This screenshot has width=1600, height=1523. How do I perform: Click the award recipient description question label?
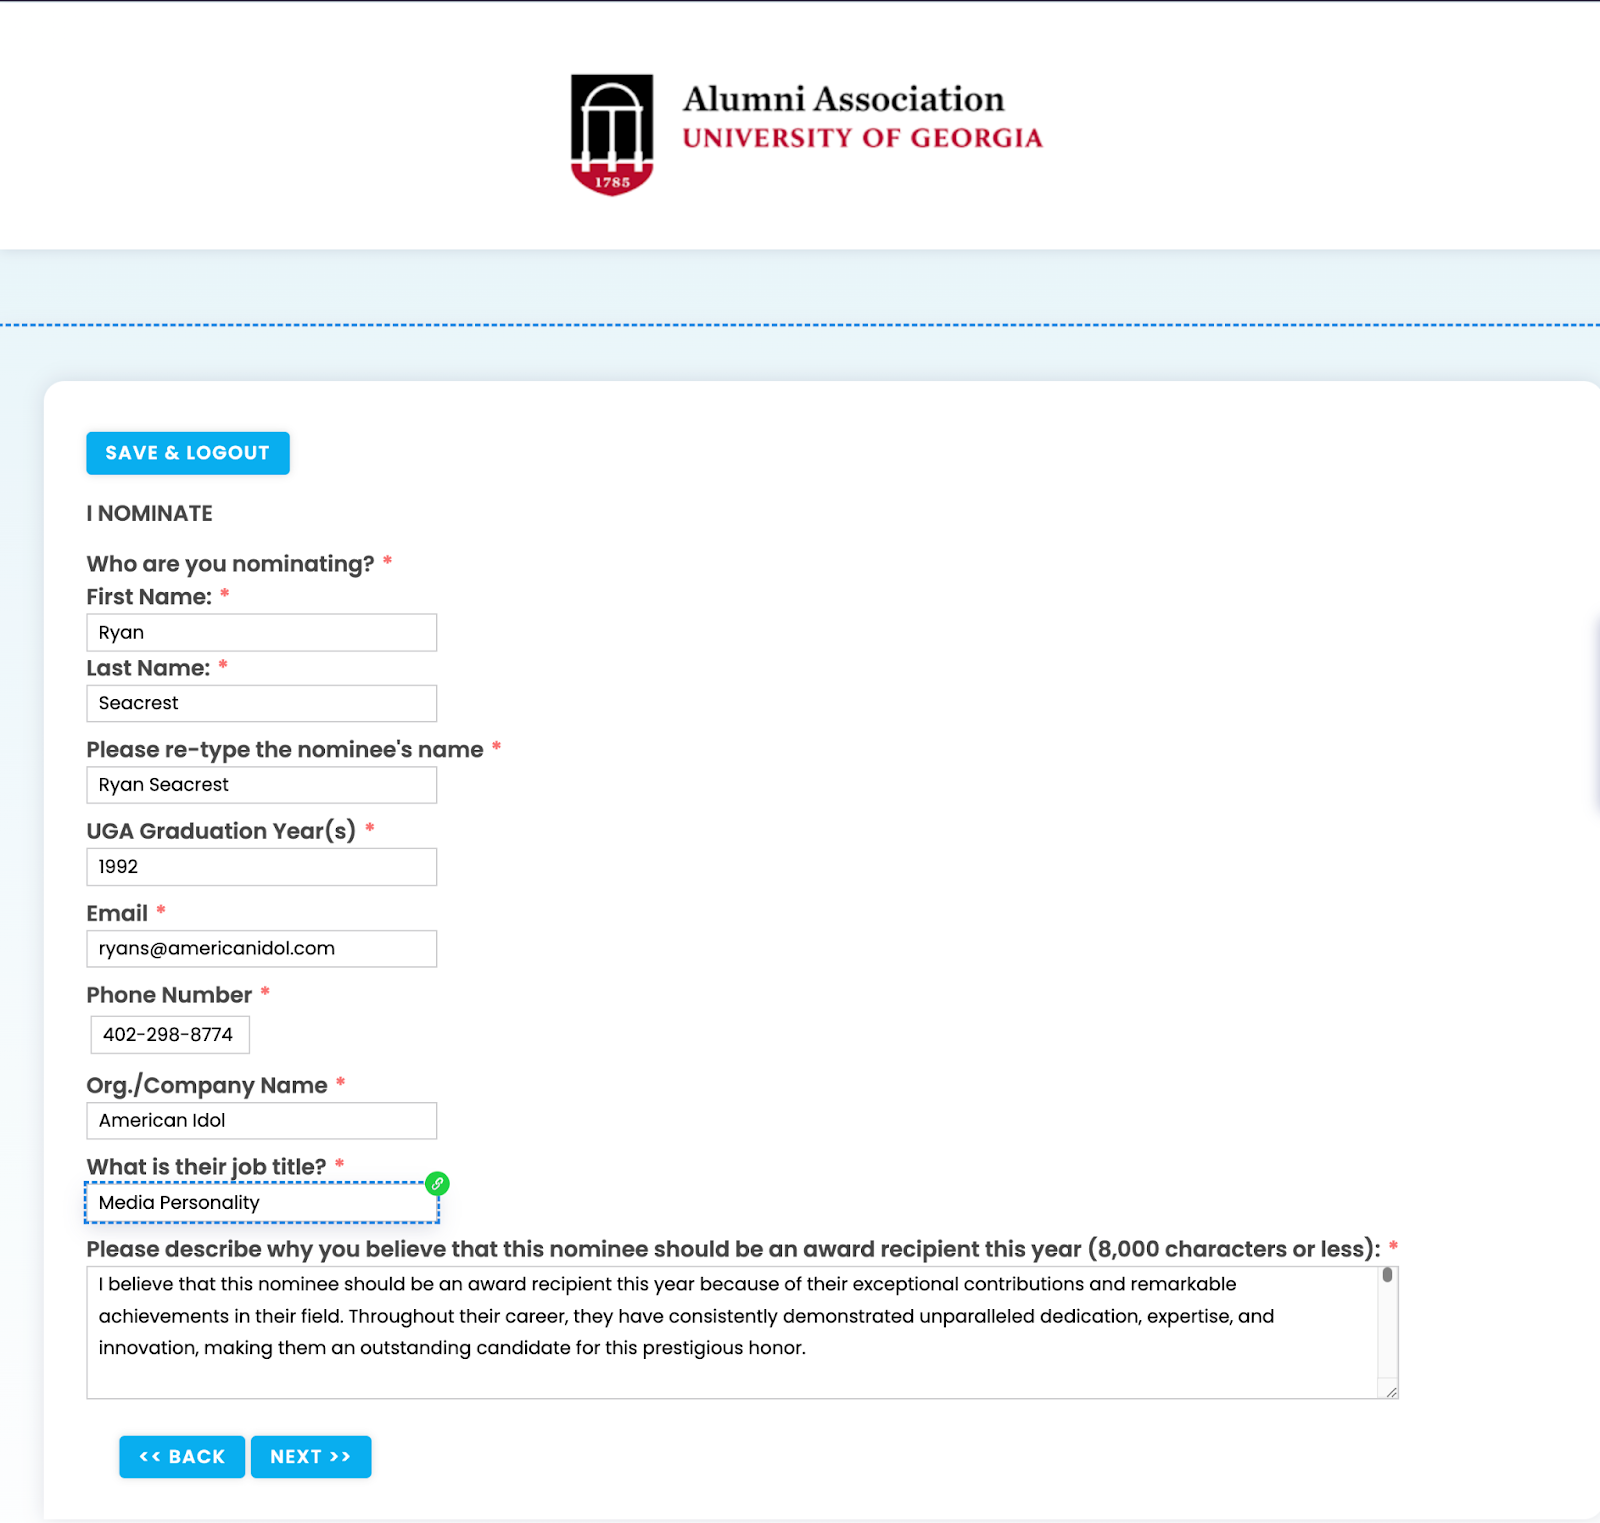click(x=733, y=1249)
